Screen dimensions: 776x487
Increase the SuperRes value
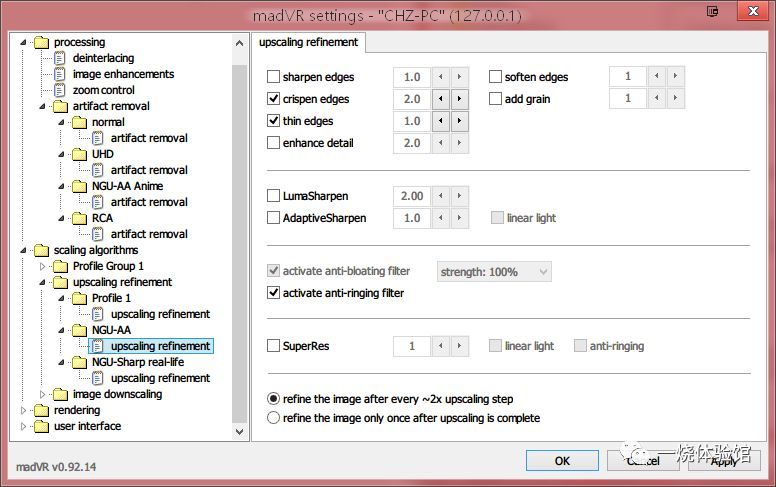click(459, 345)
